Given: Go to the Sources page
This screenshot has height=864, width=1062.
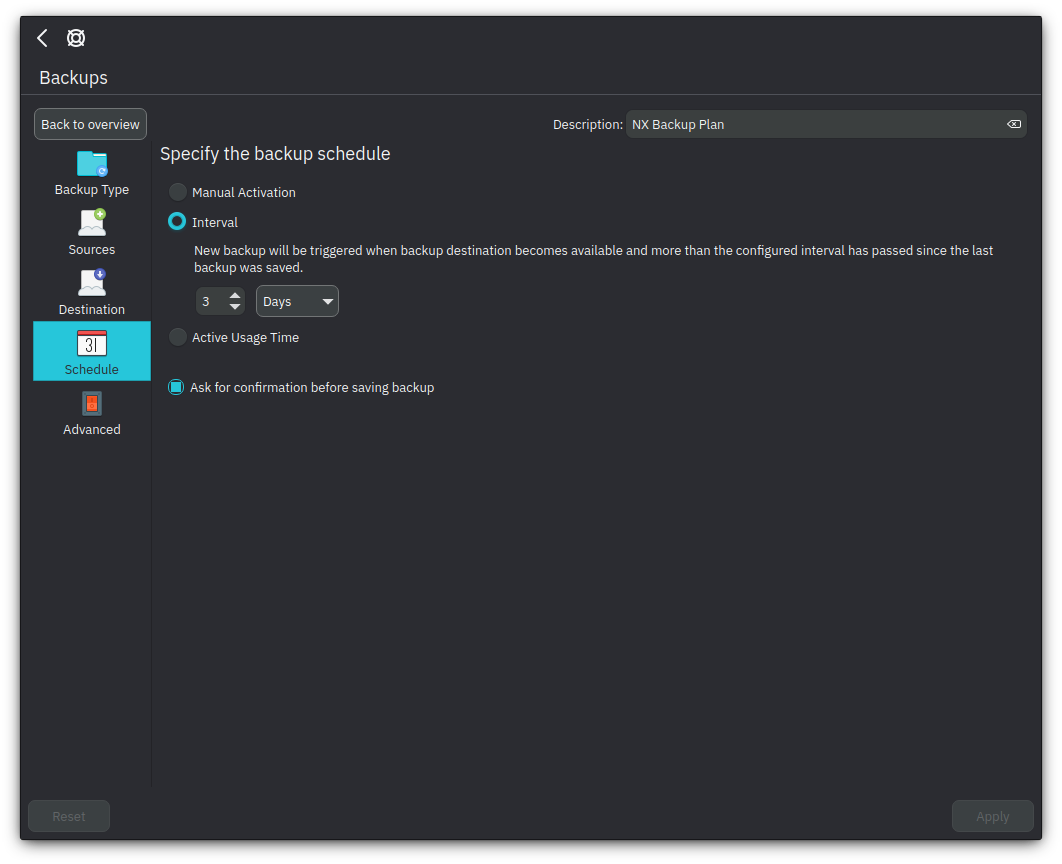Looking at the screenshot, I should (x=92, y=233).
